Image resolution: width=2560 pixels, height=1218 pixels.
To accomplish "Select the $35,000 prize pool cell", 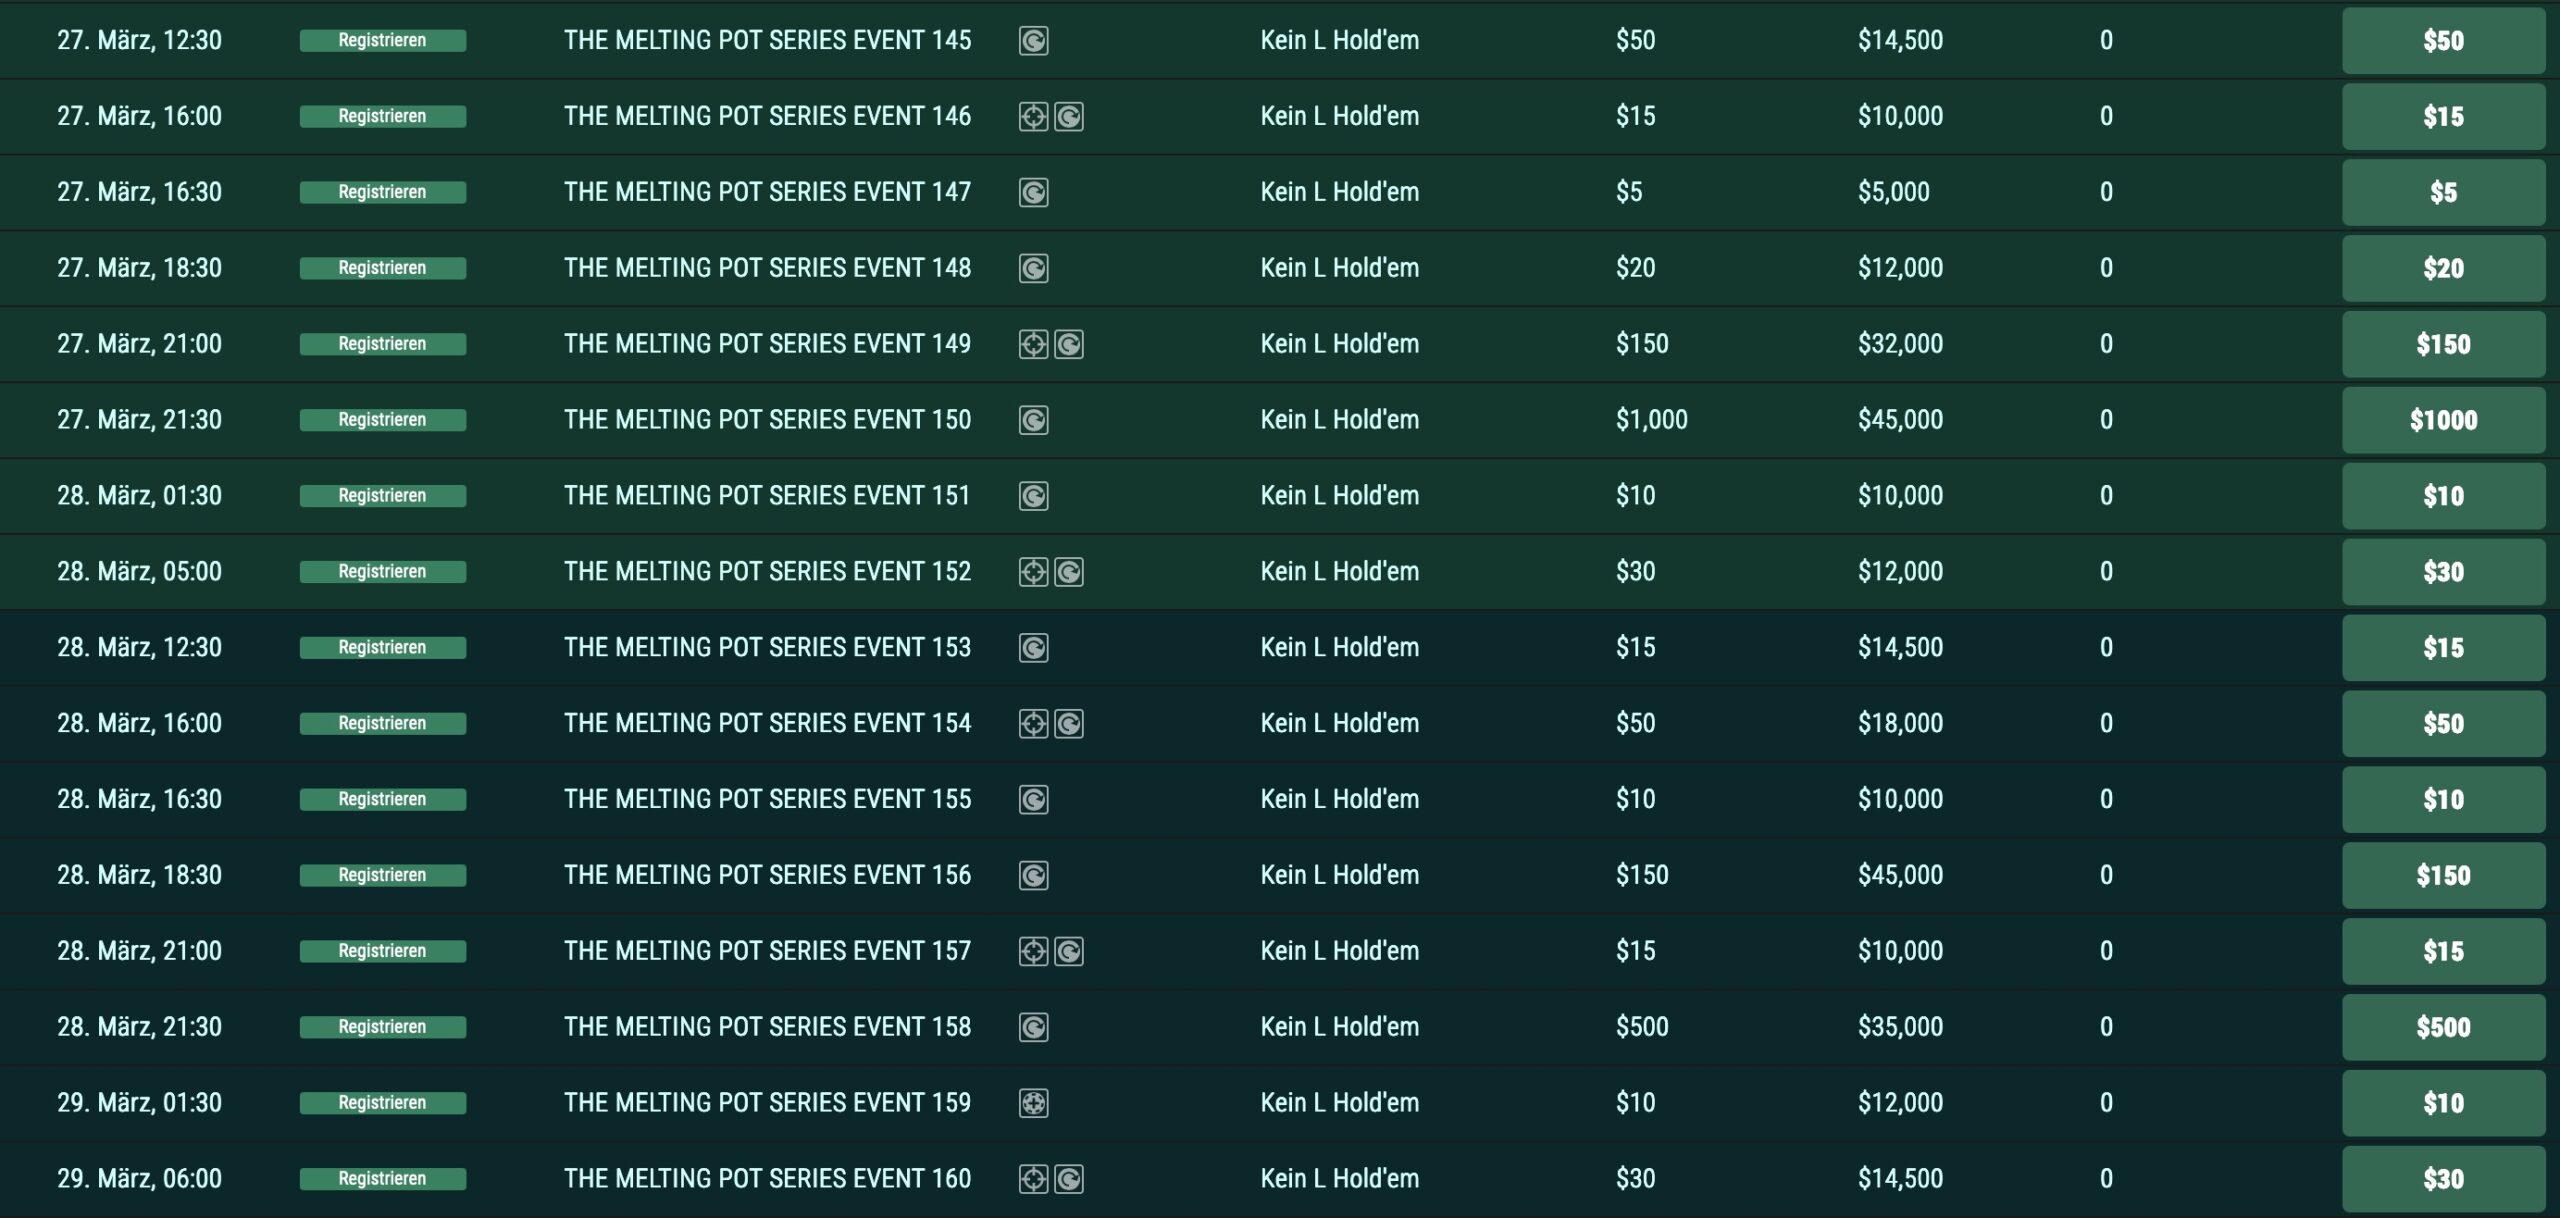I will click(x=1900, y=1027).
